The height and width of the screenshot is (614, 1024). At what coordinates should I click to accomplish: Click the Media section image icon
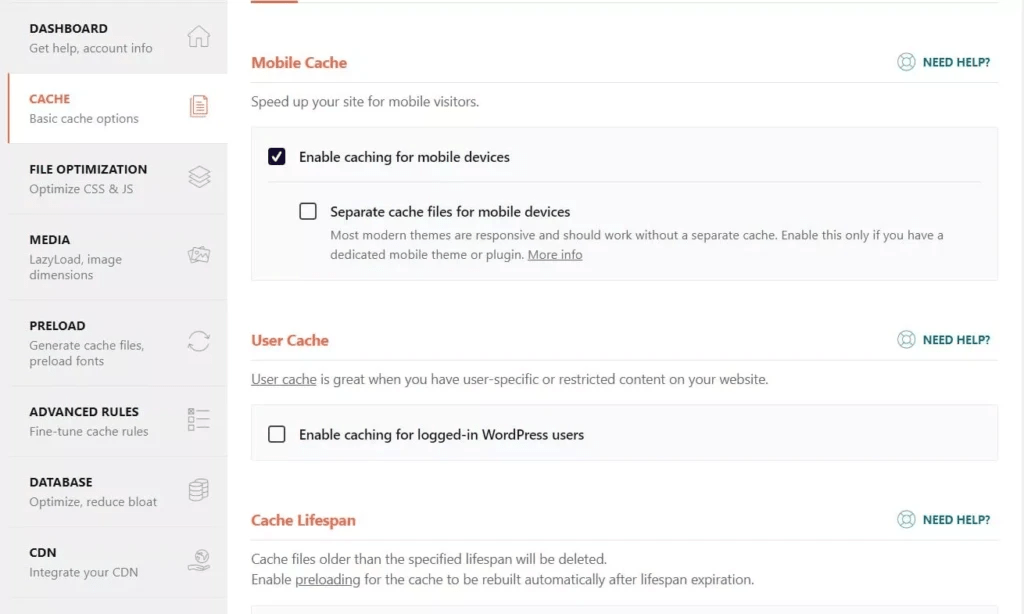199,255
